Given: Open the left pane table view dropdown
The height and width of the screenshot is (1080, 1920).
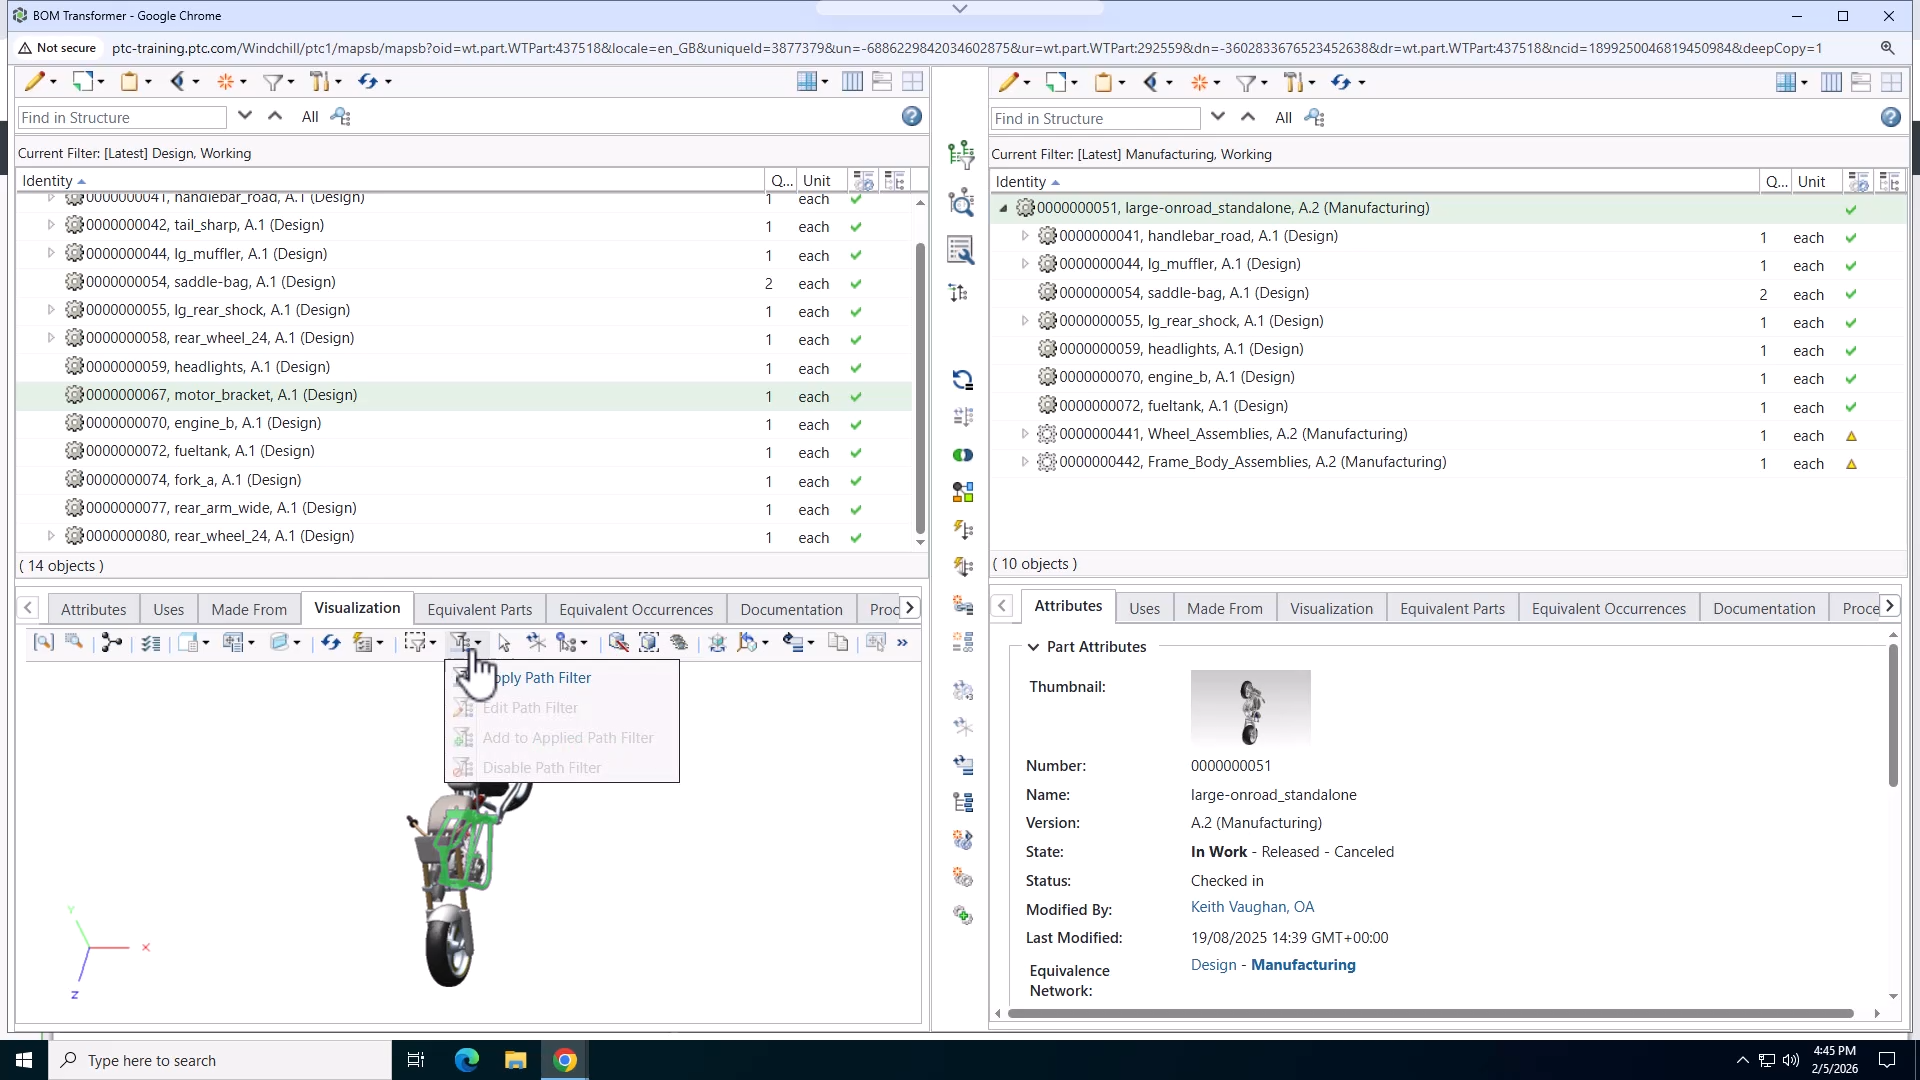Looking at the screenshot, I should pos(812,81).
